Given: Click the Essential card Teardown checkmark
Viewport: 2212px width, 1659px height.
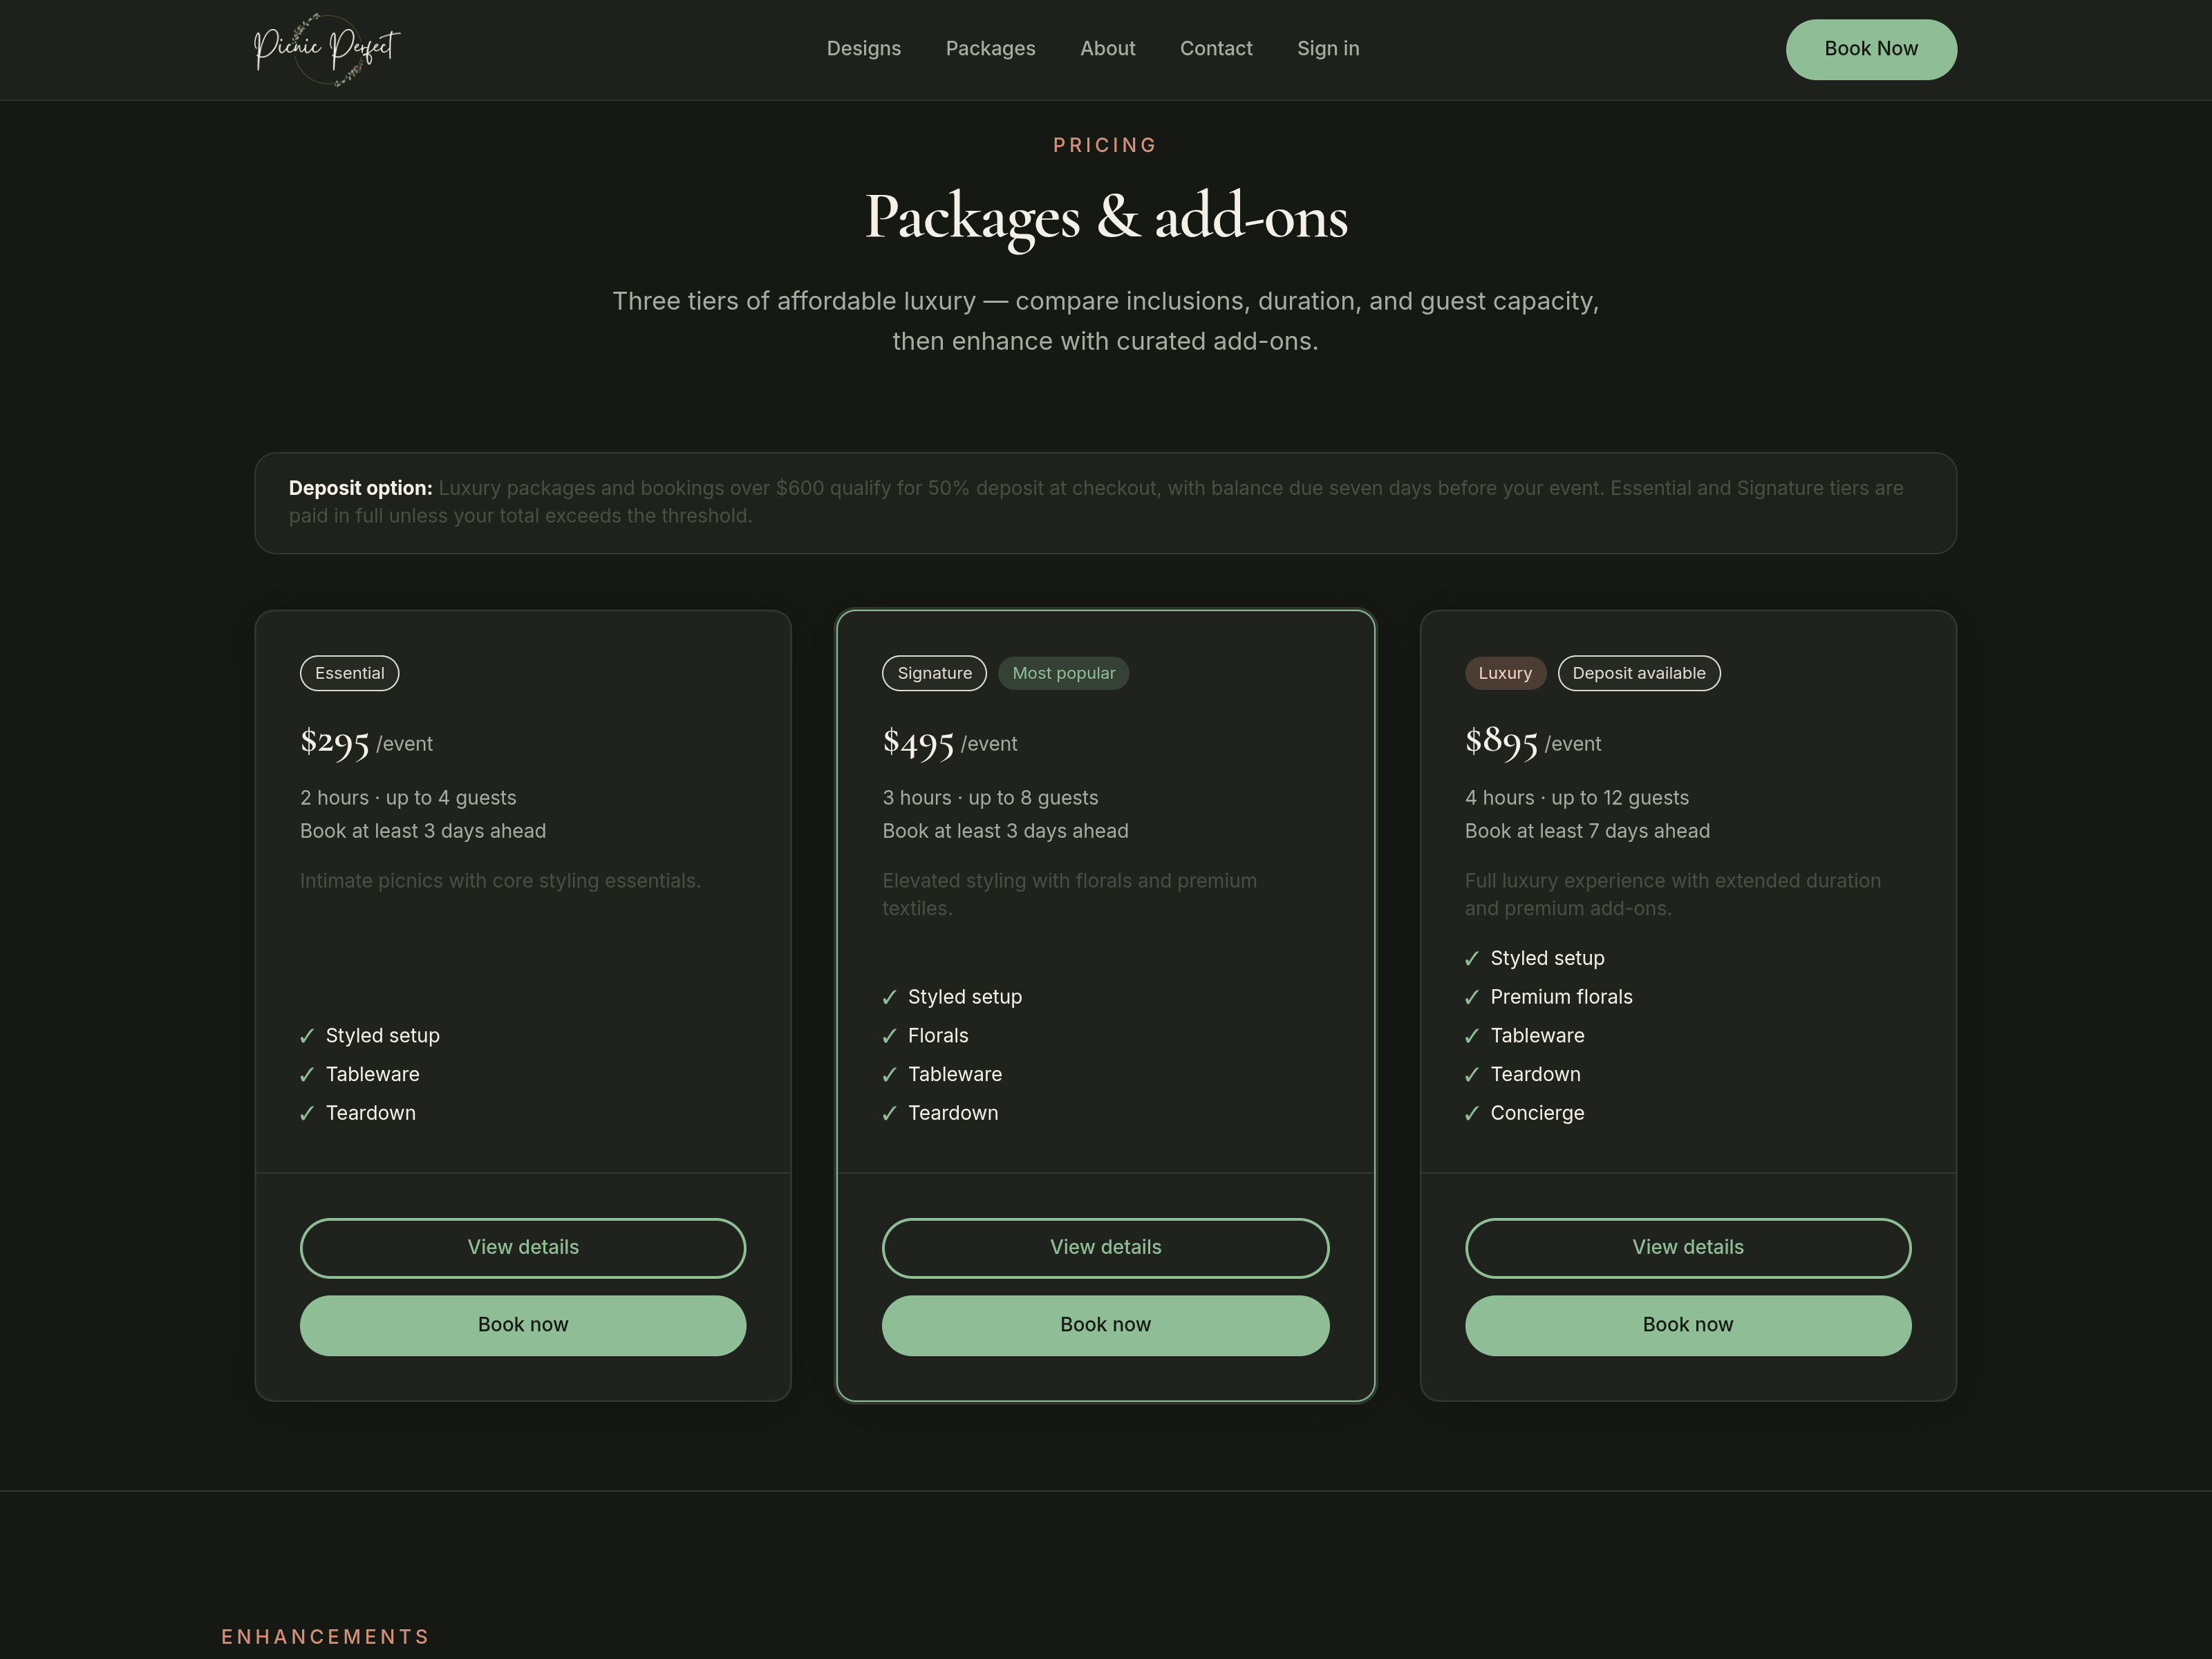Looking at the screenshot, I should click(x=307, y=1114).
